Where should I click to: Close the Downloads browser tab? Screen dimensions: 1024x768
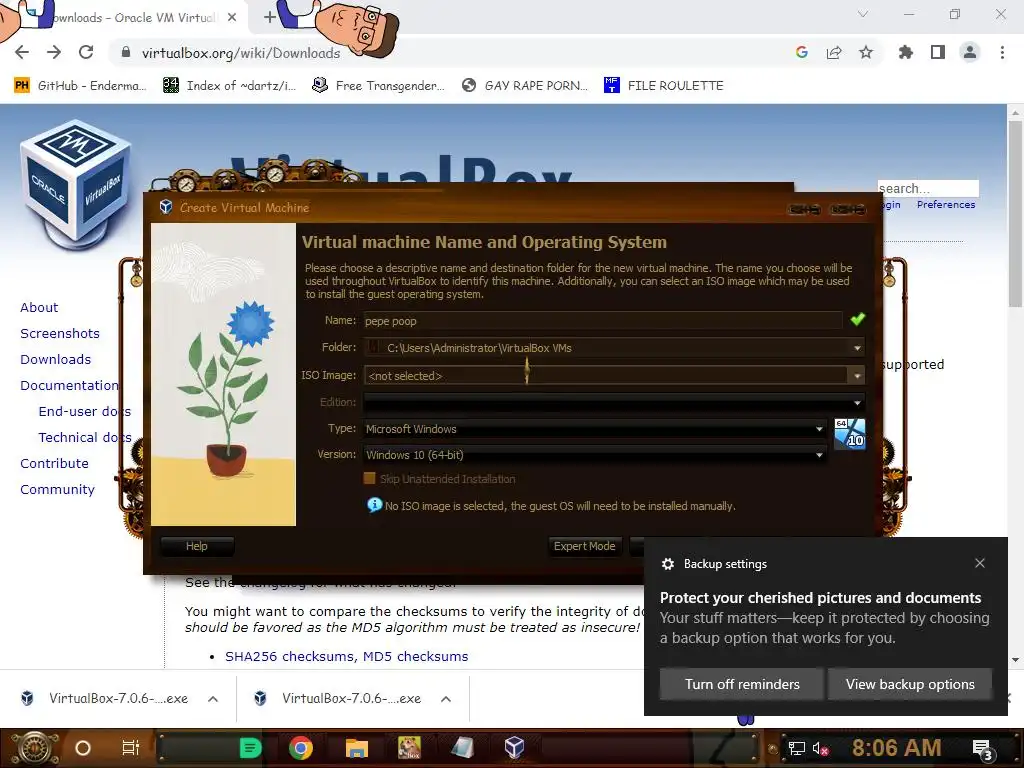point(232,18)
